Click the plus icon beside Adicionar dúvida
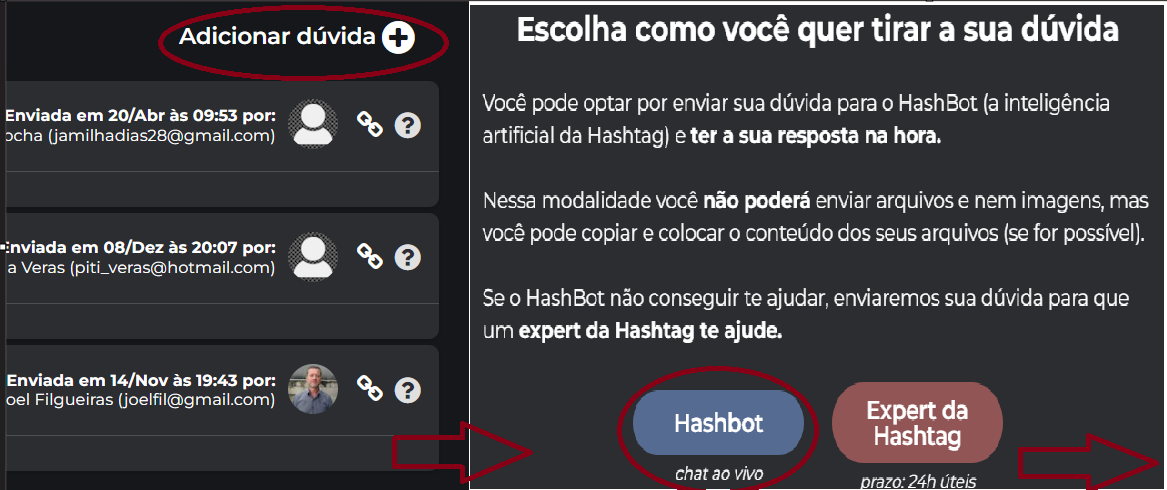Viewport: 1167px width, 490px height. (398, 38)
